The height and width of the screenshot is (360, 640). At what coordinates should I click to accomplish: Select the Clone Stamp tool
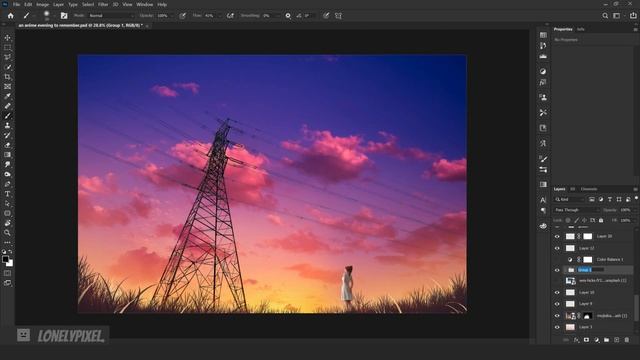7,126
